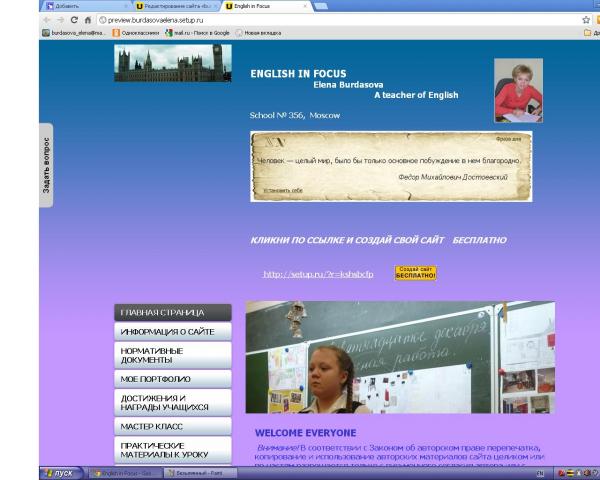Bookmark this page with the star icon
This screenshot has height=480, width=600.
coord(586,20)
